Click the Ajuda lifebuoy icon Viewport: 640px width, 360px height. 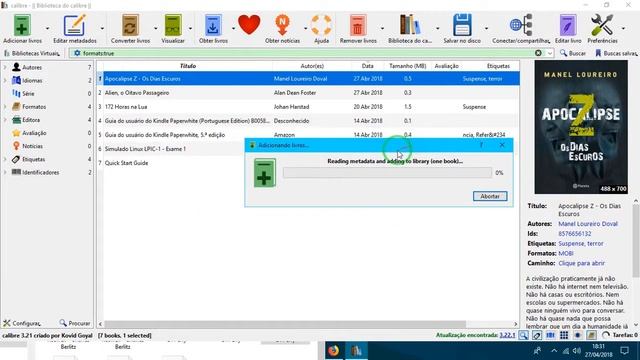[321, 25]
